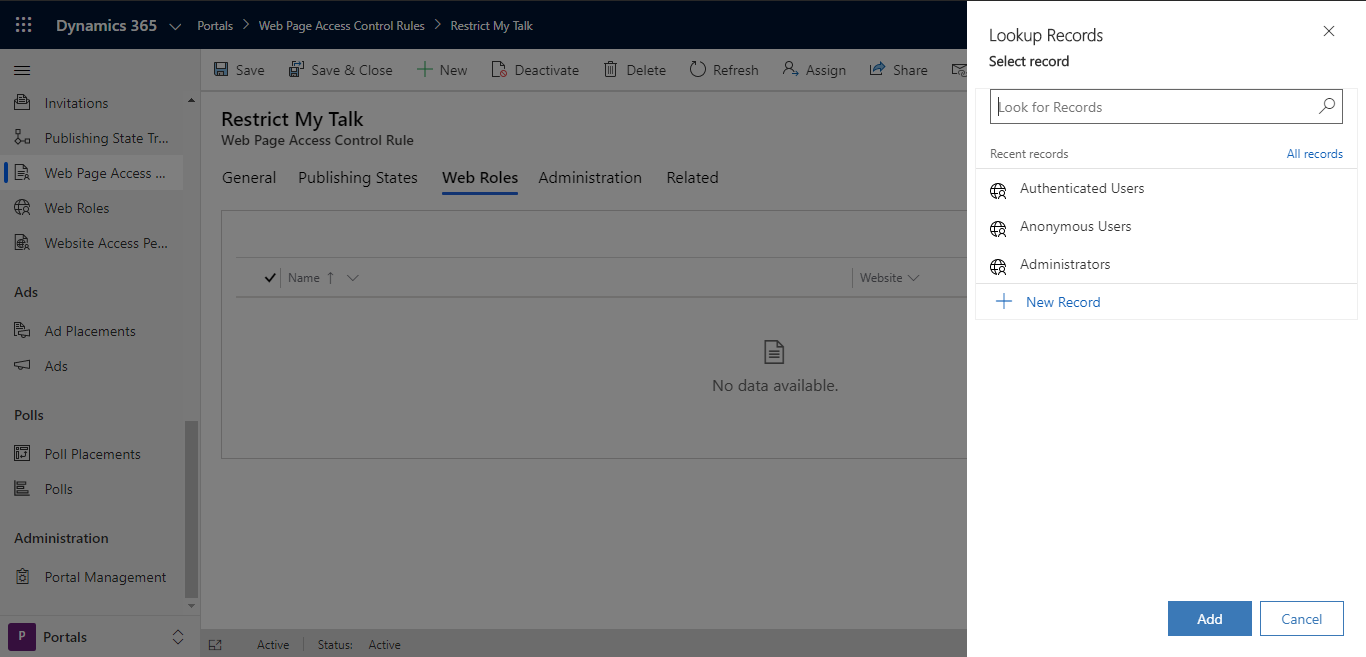This screenshot has height=657, width=1366.
Task: Open Poll Placements in sidebar
Action: 92,454
